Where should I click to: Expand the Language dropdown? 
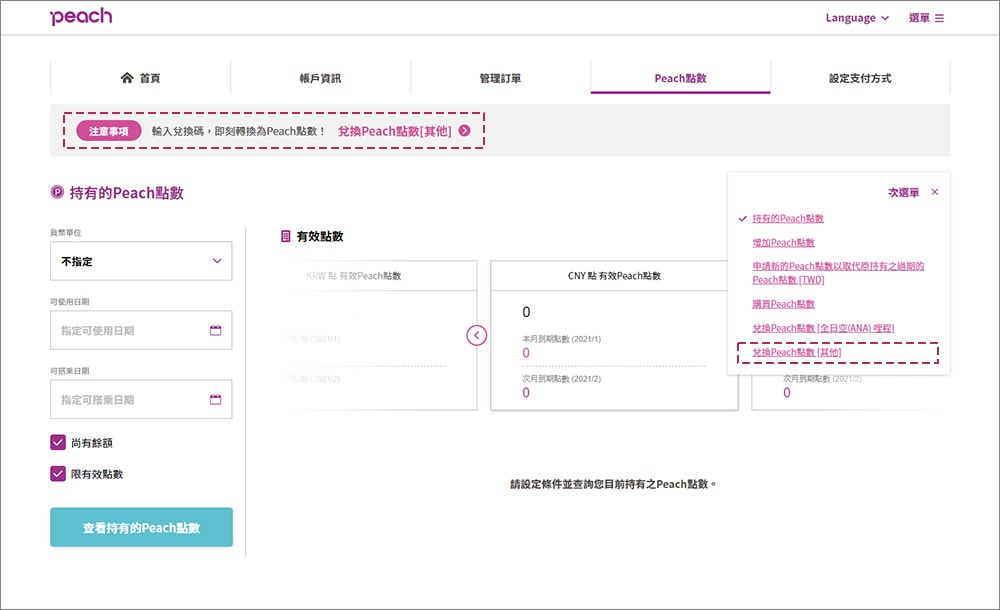857,18
